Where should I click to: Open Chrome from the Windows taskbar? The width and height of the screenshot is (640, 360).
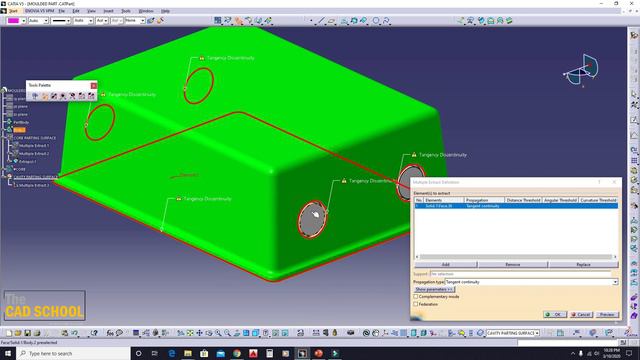click(x=237, y=353)
